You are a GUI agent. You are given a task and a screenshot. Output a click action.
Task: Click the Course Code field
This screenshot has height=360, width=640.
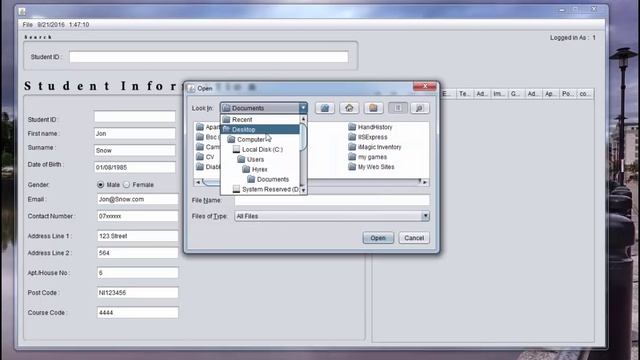point(138,313)
